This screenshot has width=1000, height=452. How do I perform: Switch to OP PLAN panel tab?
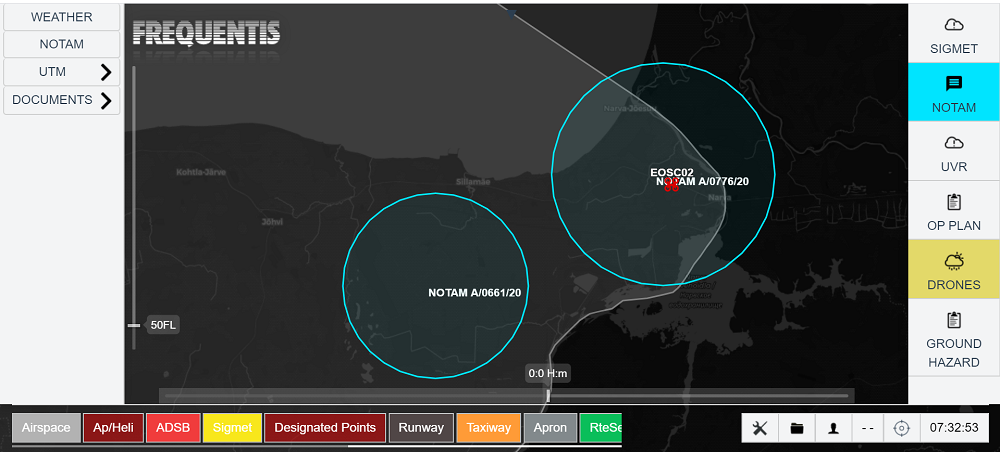tap(953, 210)
